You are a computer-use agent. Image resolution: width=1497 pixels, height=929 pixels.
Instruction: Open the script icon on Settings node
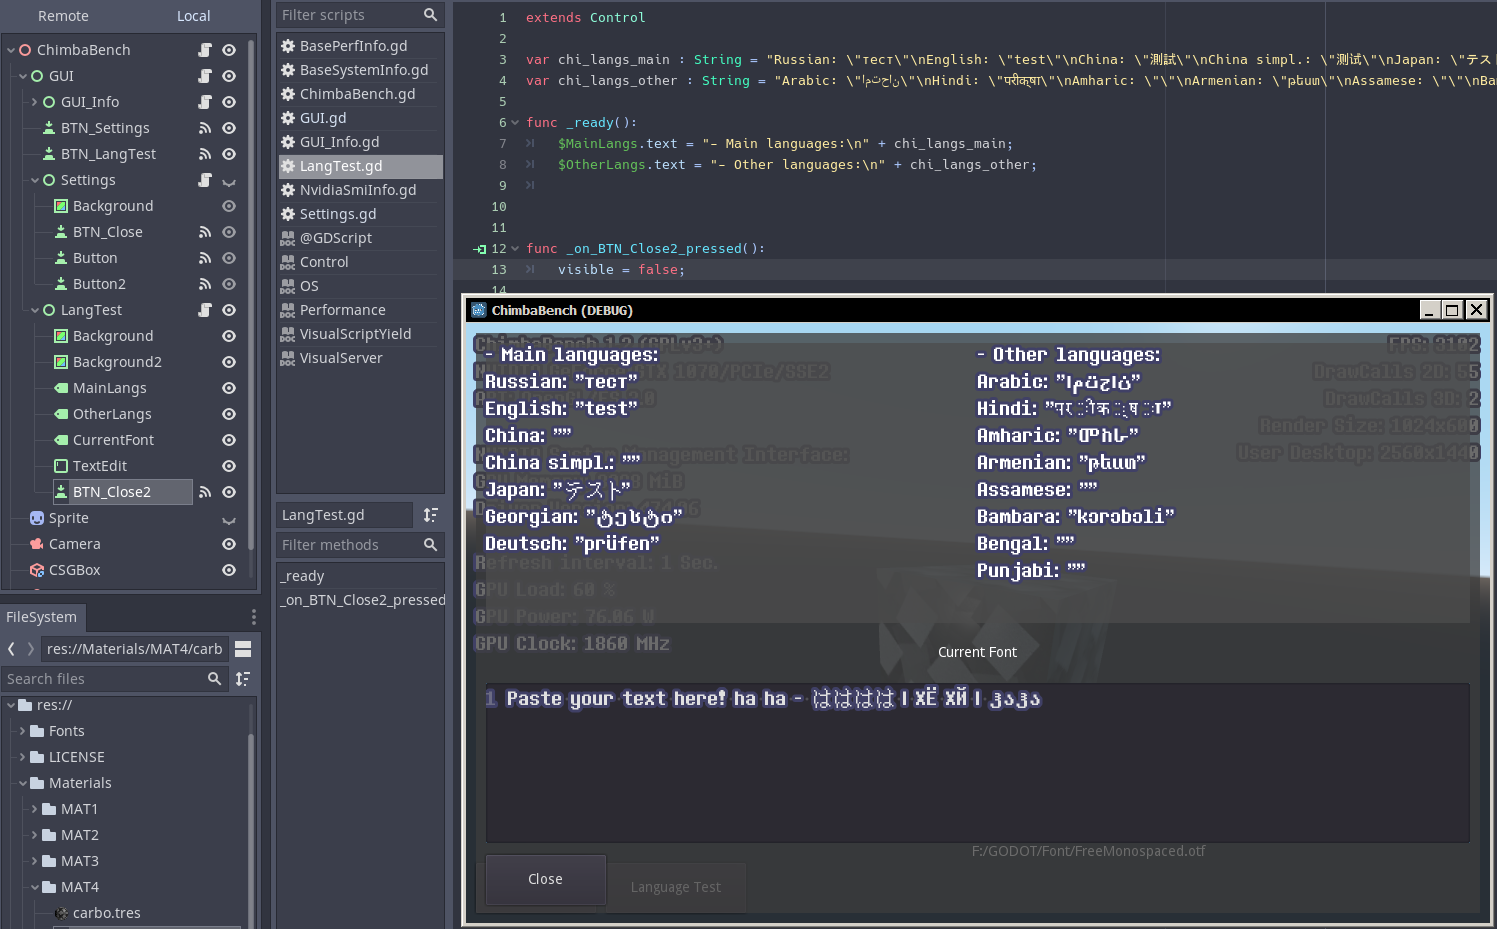click(x=205, y=180)
